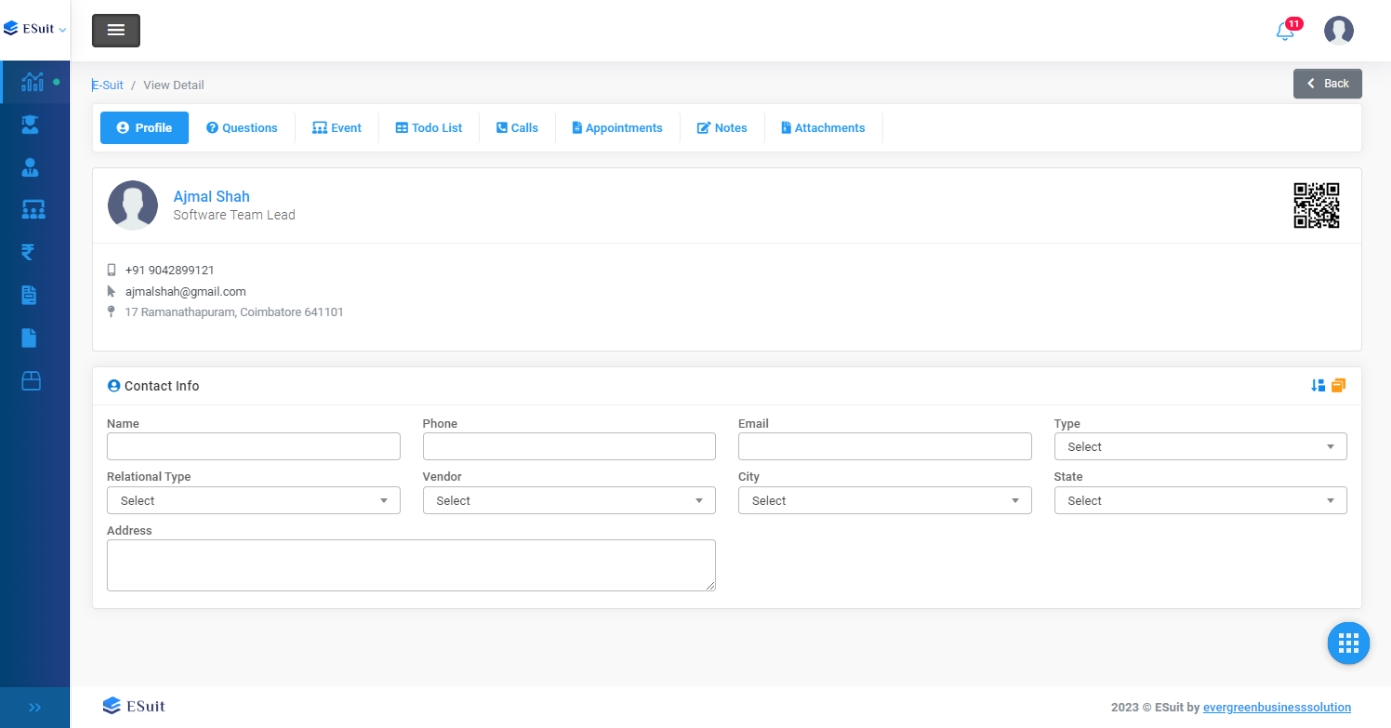The image size is (1391, 728).
Task: Open the notifications bell icon
Action: click(1285, 31)
